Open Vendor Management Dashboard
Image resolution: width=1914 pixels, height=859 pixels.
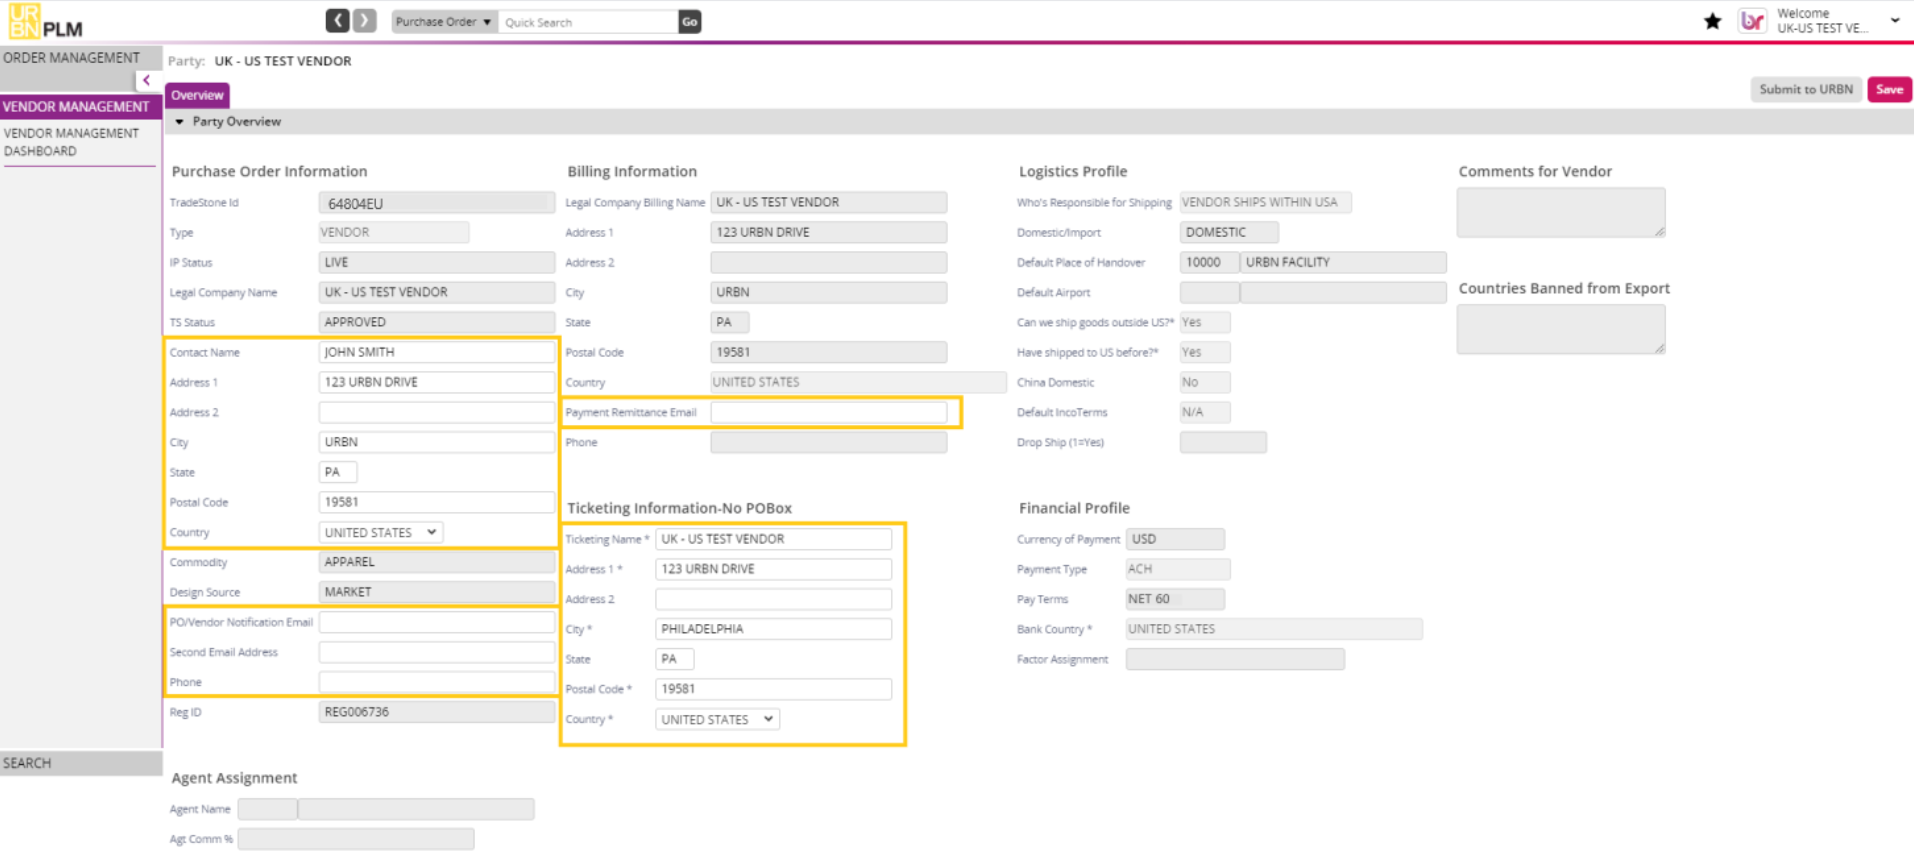pyautogui.click(x=71, y=142)
